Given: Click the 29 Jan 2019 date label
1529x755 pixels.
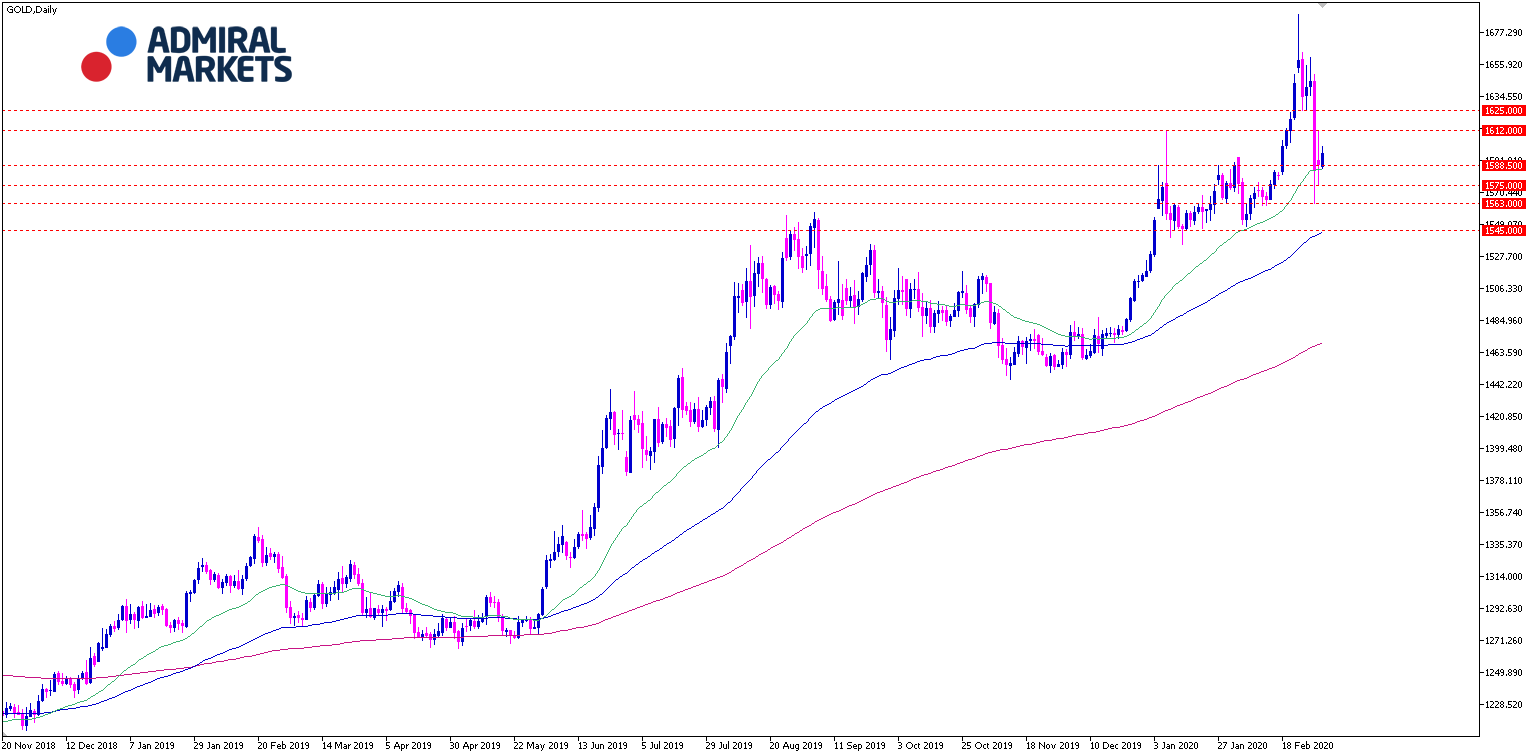Looking at the screenshot, I should coord(218,746).
